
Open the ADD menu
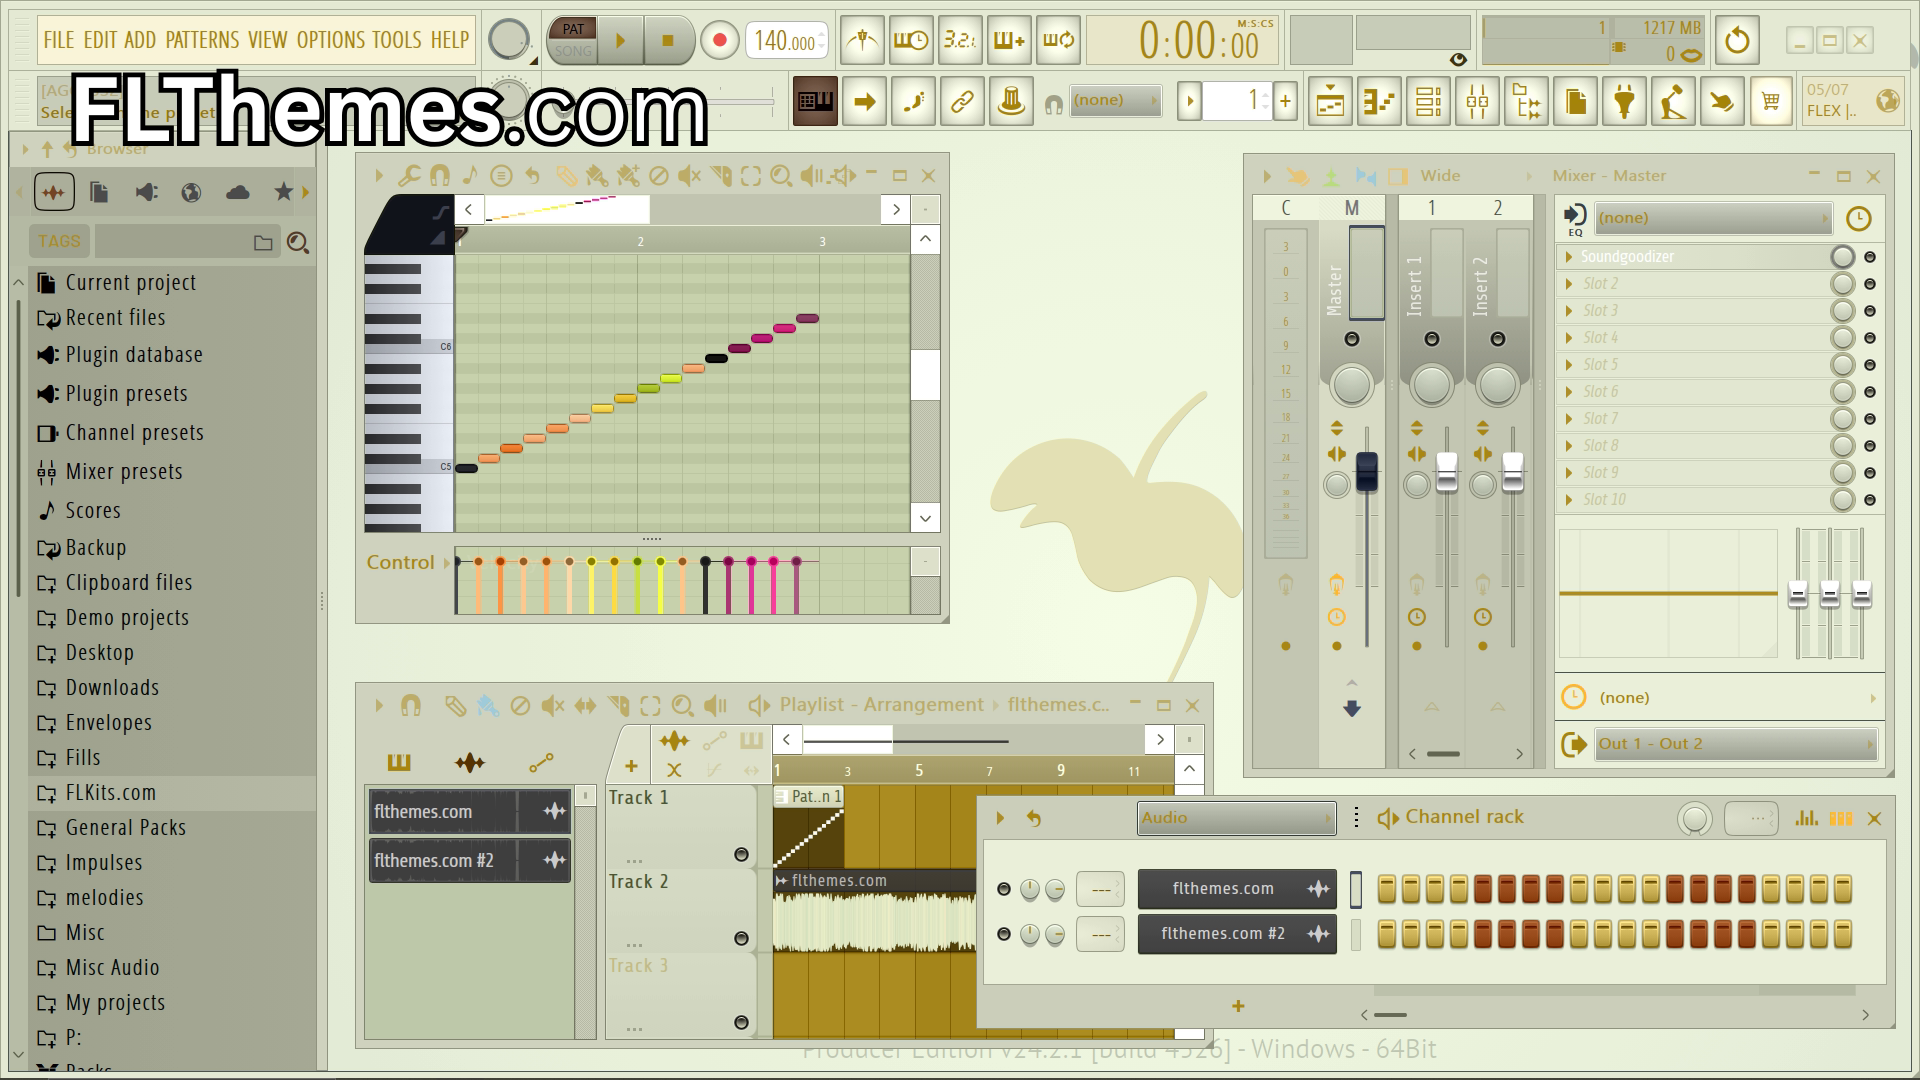point(140,40)
